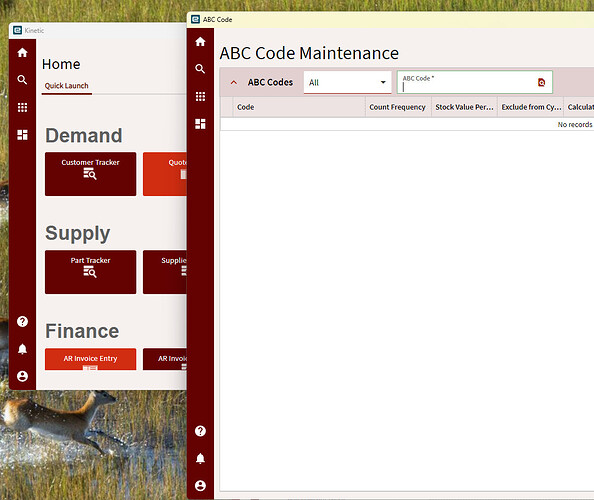Screen dimensions: 594x500
Task: Sort by the Count Frequency column header
Action: tap(398, 107)
